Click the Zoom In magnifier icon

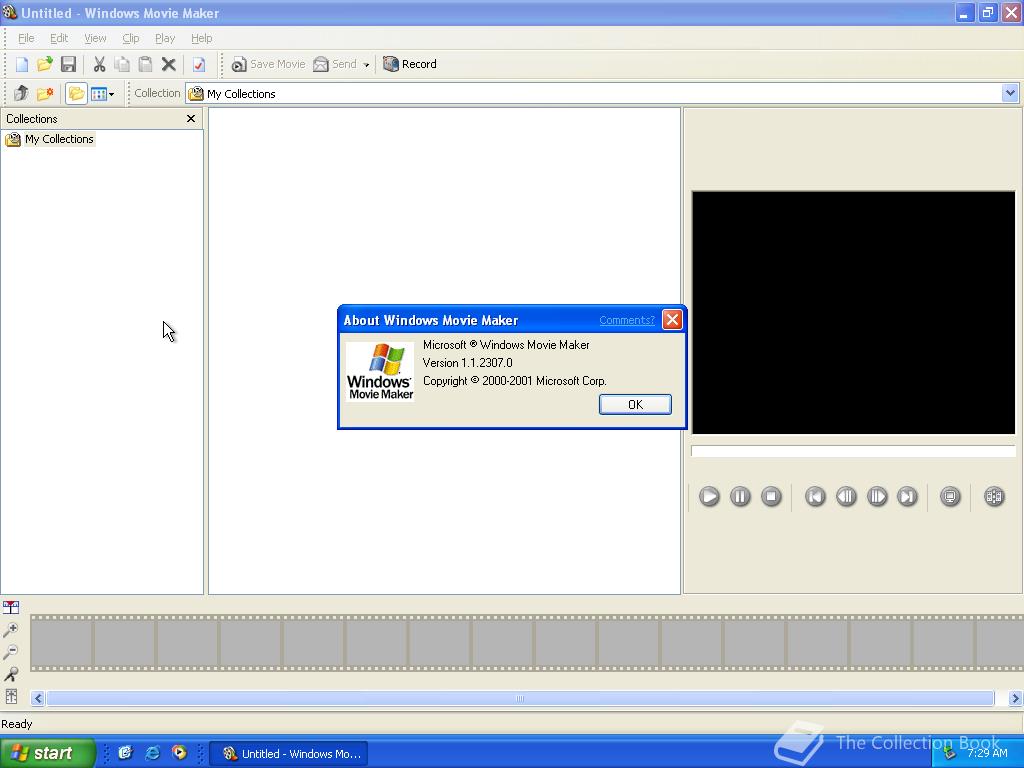pyautogui.click(x=10, y=630)
